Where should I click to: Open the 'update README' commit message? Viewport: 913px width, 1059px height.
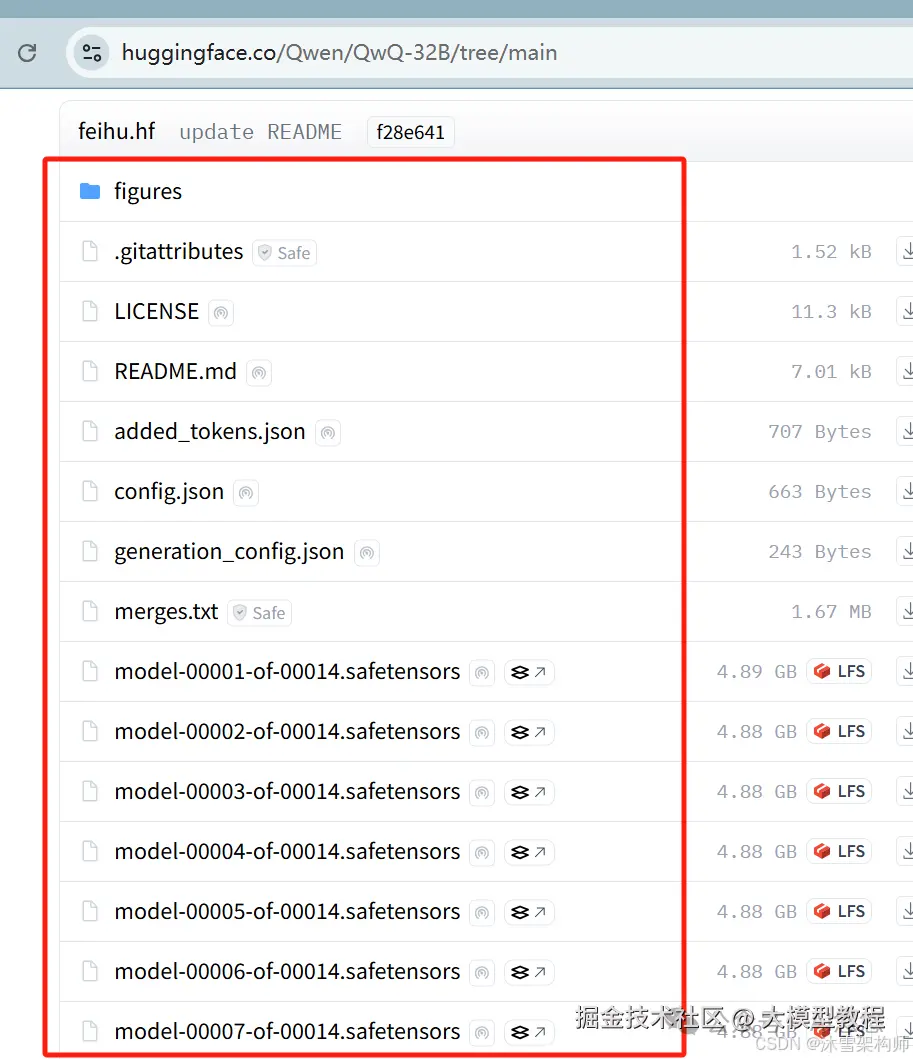(261, 132)
